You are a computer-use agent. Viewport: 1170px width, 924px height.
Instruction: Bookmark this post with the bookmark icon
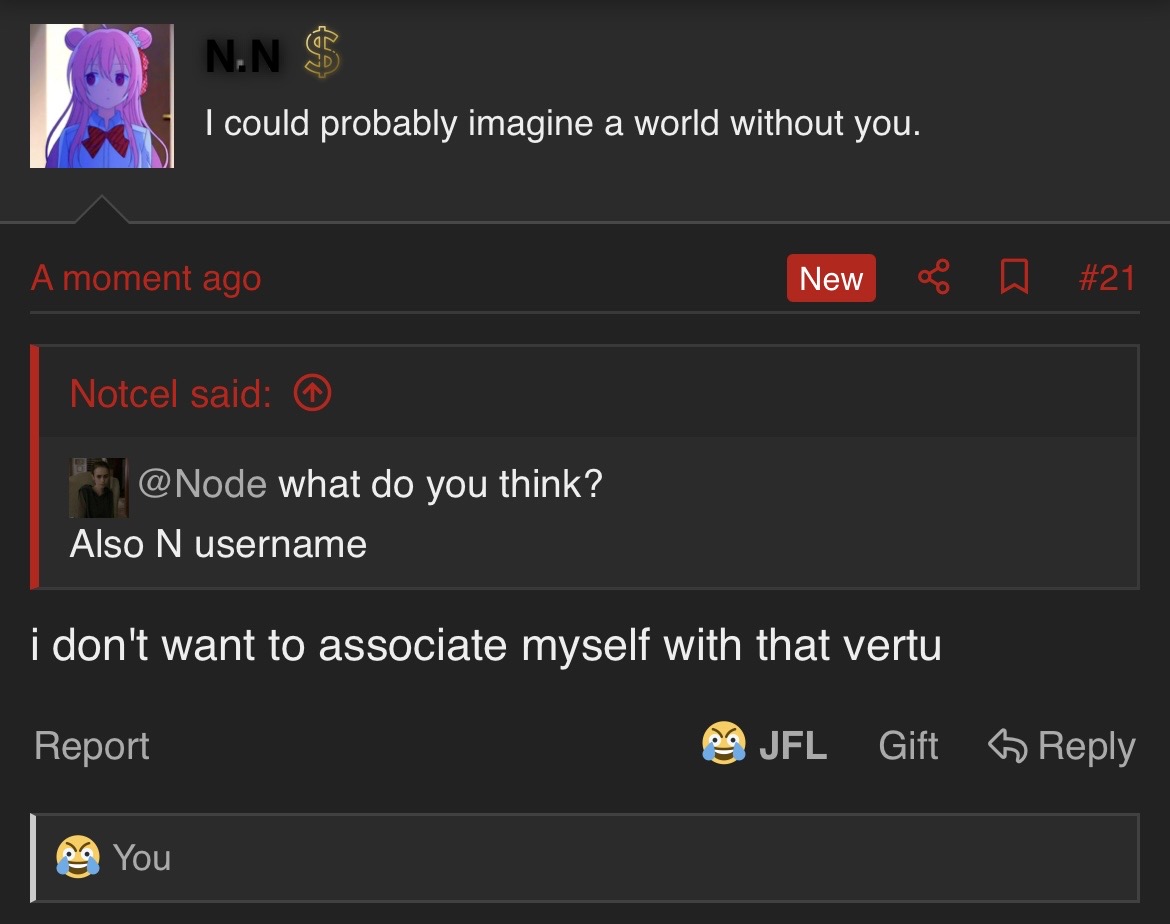(x=1014, y=278)
